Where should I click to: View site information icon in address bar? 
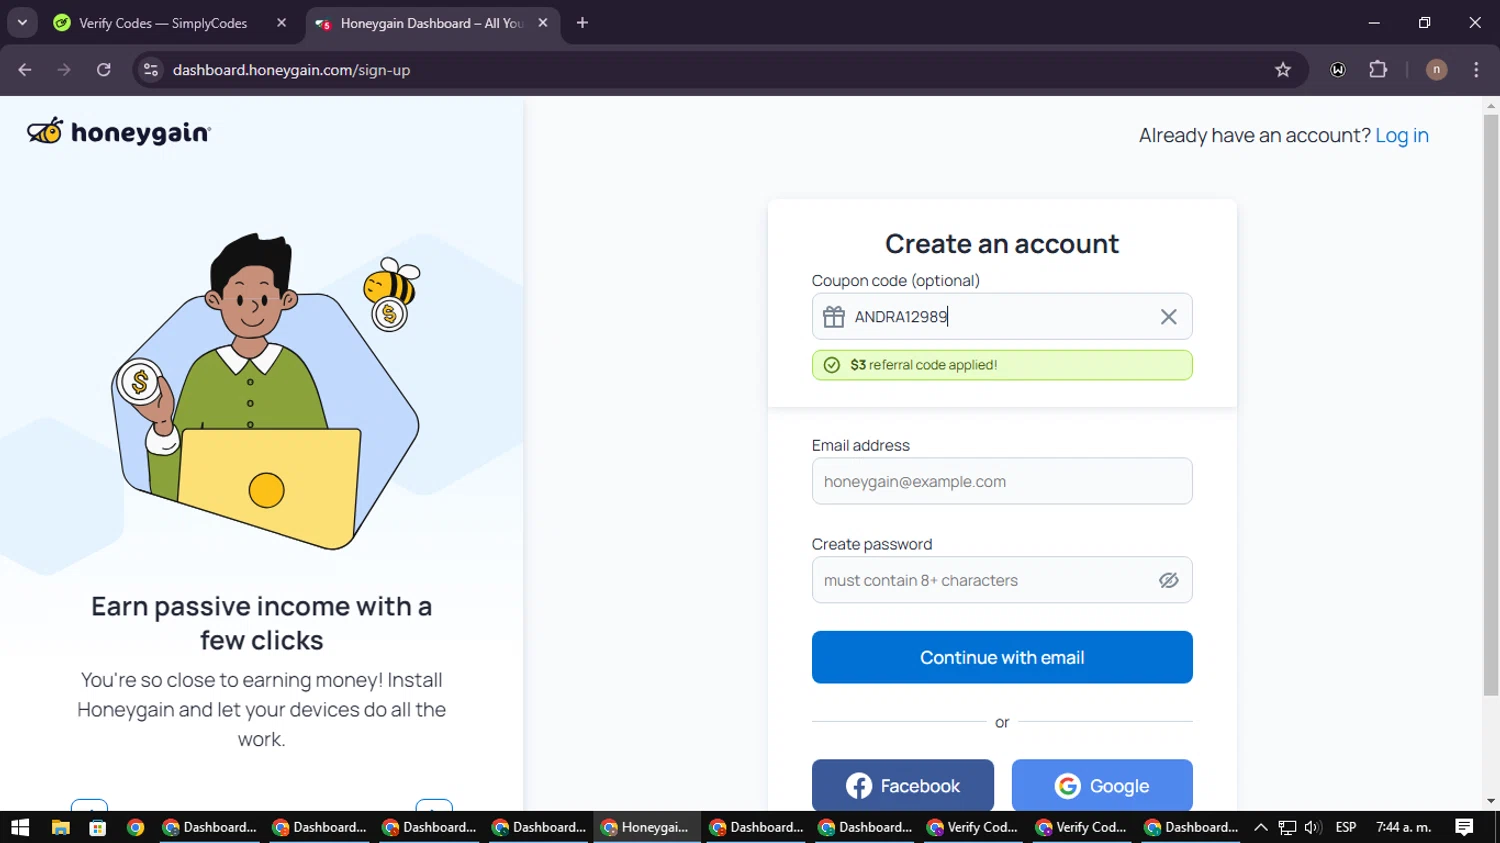click(x=151, y=70)
